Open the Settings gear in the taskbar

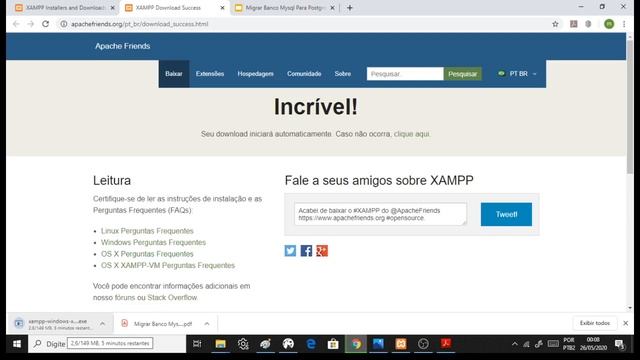[243, 344]
